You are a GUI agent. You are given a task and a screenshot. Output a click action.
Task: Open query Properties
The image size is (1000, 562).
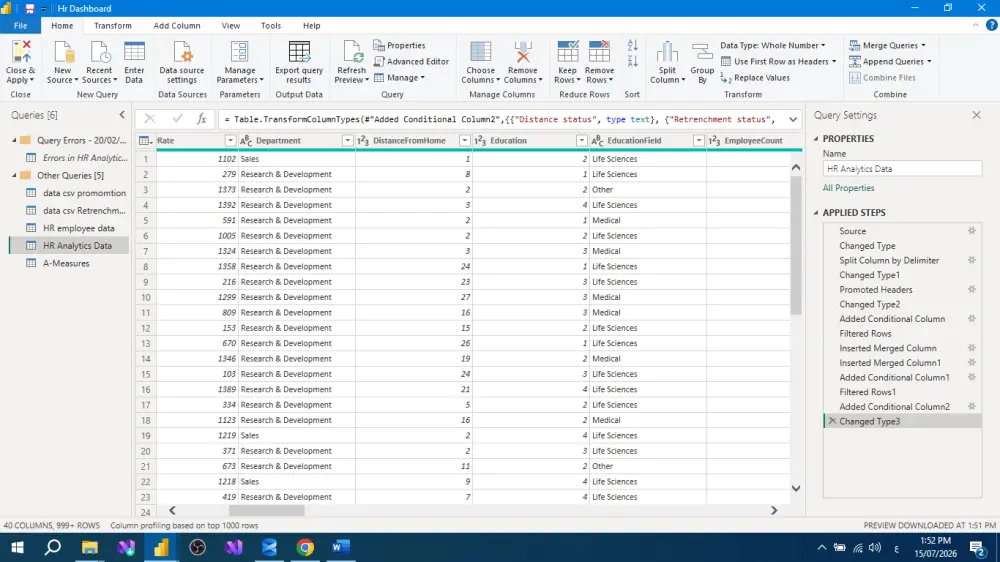[399, 45]
